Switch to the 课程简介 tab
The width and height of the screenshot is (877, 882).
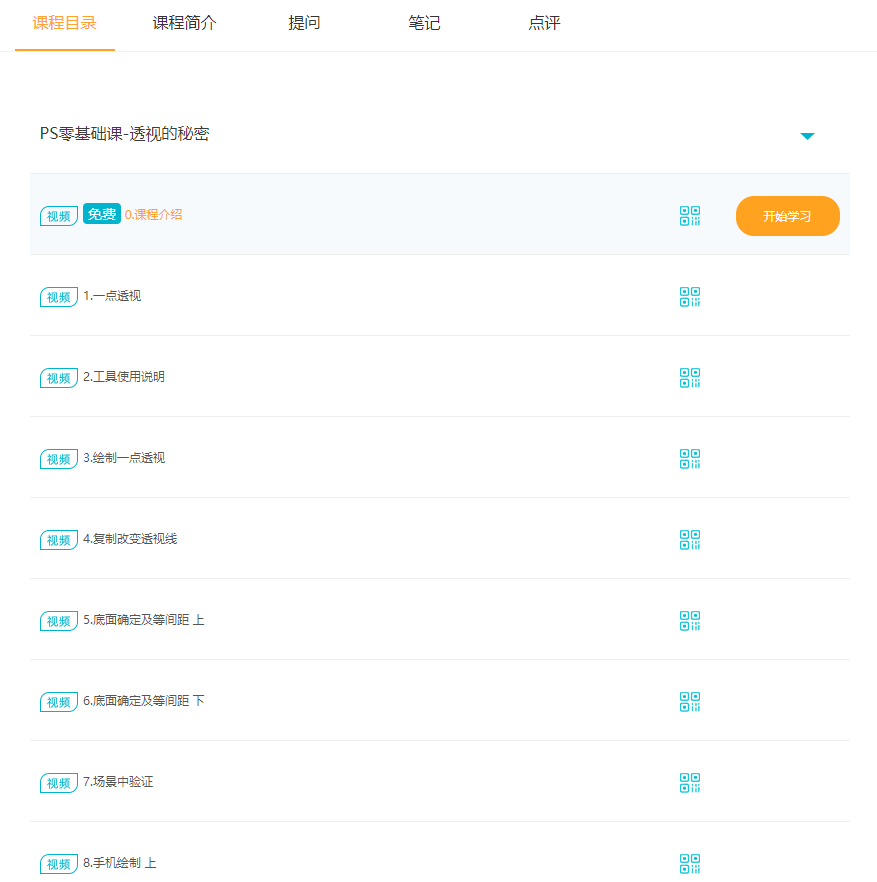coord(184,22)
